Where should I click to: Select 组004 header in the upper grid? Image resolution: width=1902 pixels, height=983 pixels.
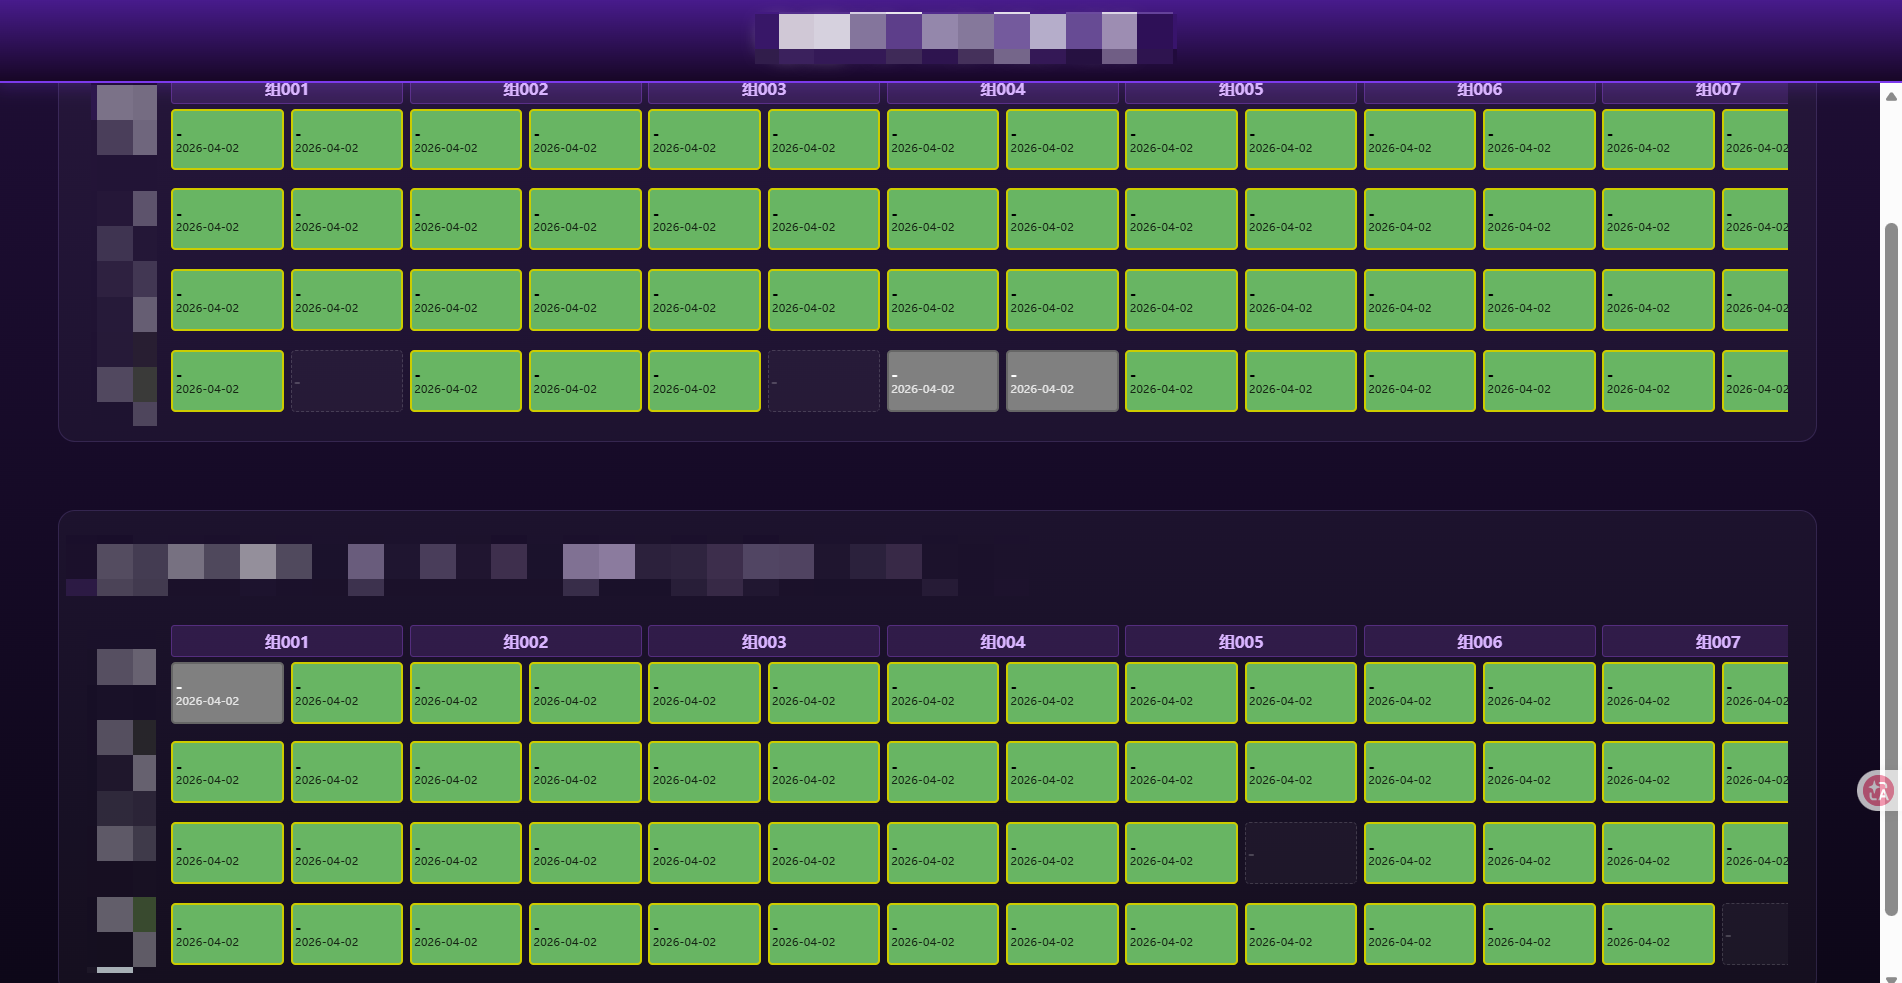click(x=1003, y=91)
